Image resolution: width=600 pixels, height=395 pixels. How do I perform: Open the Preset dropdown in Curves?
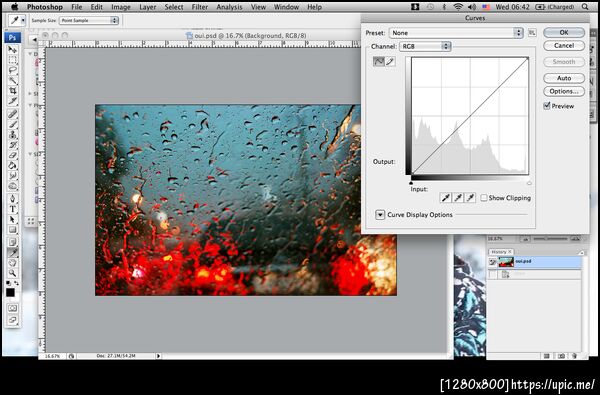pos(456,33)
